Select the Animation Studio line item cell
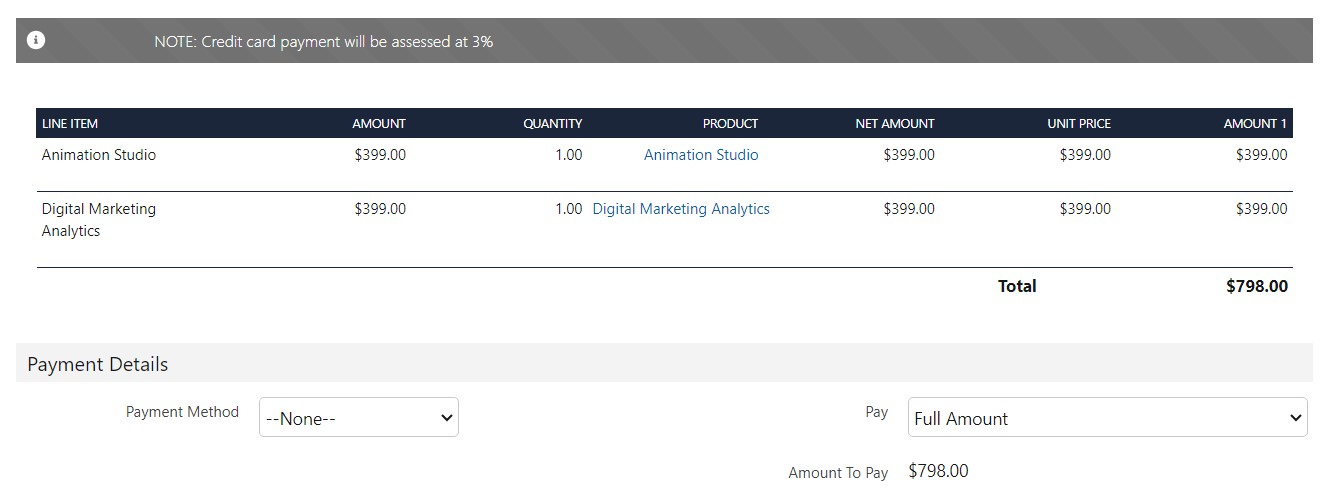 click(x=99, y=155)
